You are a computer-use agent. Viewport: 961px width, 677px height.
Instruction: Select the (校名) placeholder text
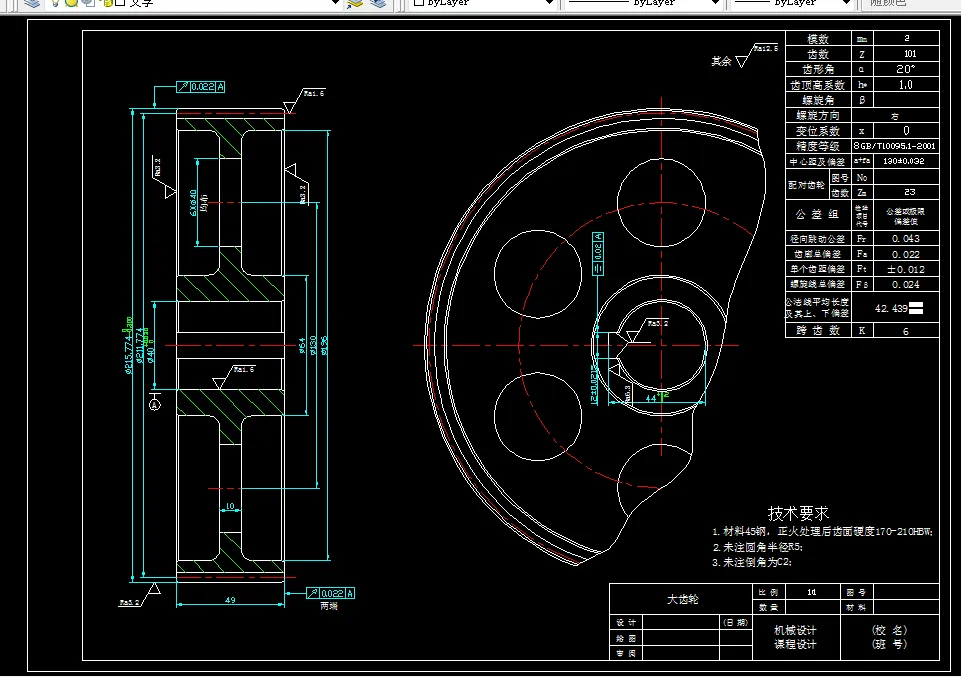(x=889, y=630)
